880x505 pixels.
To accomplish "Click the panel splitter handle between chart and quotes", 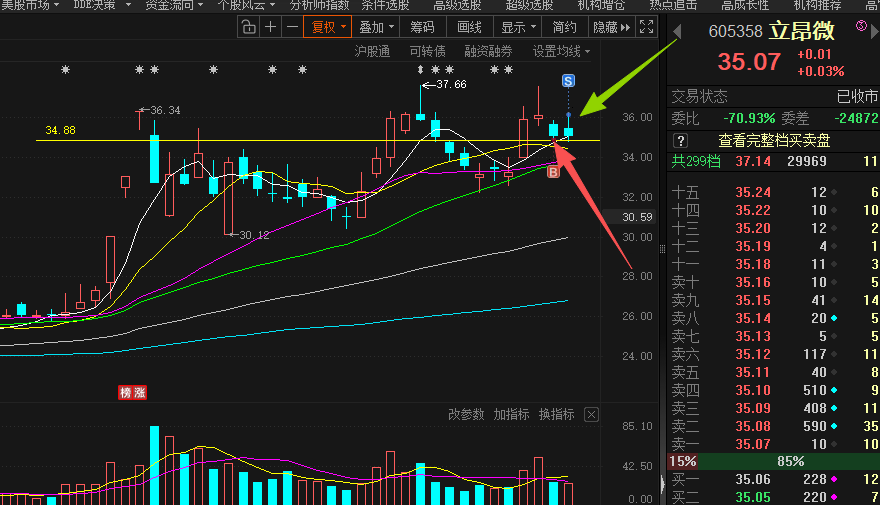I will [x=662, y=249].
